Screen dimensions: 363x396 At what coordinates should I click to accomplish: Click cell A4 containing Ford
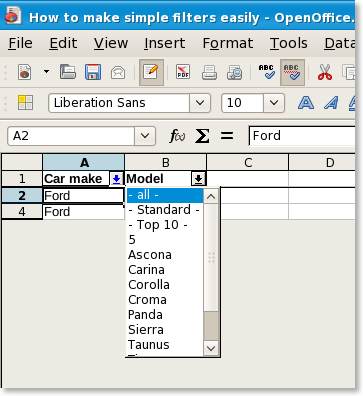[x=84, y=211]
